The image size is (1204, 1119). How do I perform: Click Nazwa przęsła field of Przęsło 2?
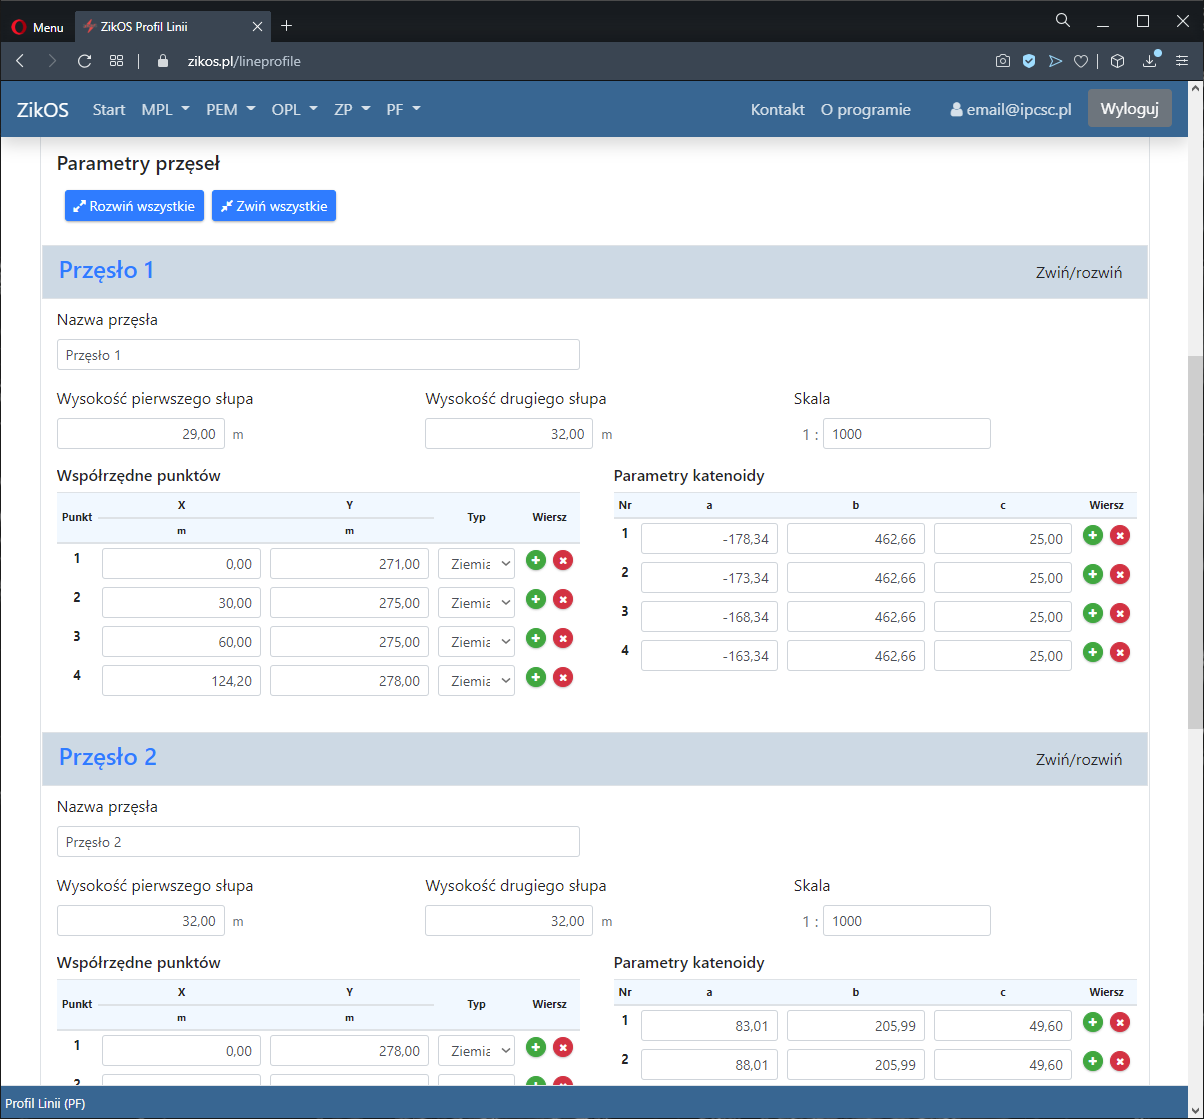[318, 842]
